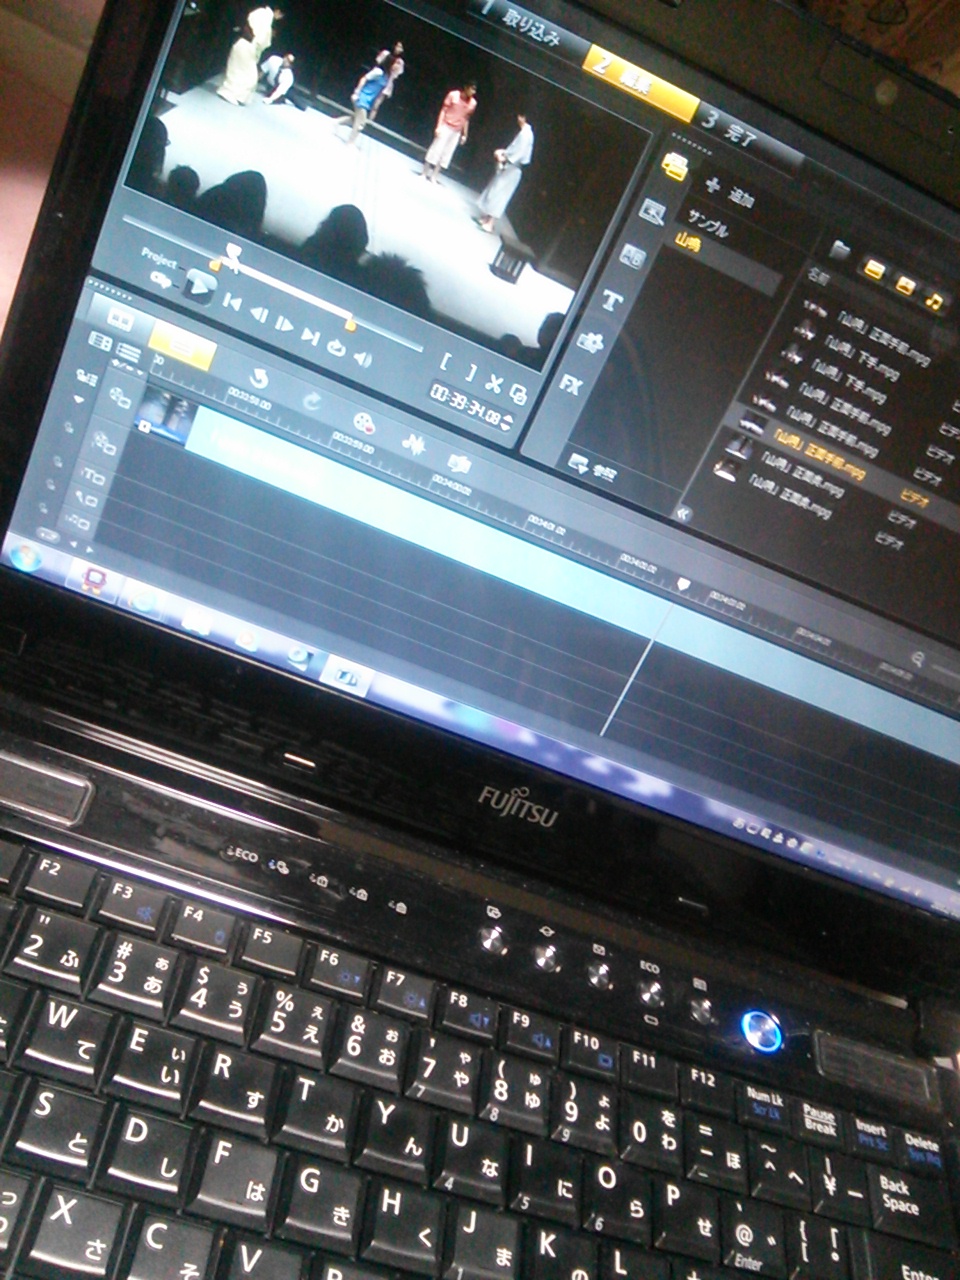Screen dimensions: 960x1280
Task: Open the first pinned taskbar icon after the Start orb
Action: pyautogui.click(x=92, y=580)
